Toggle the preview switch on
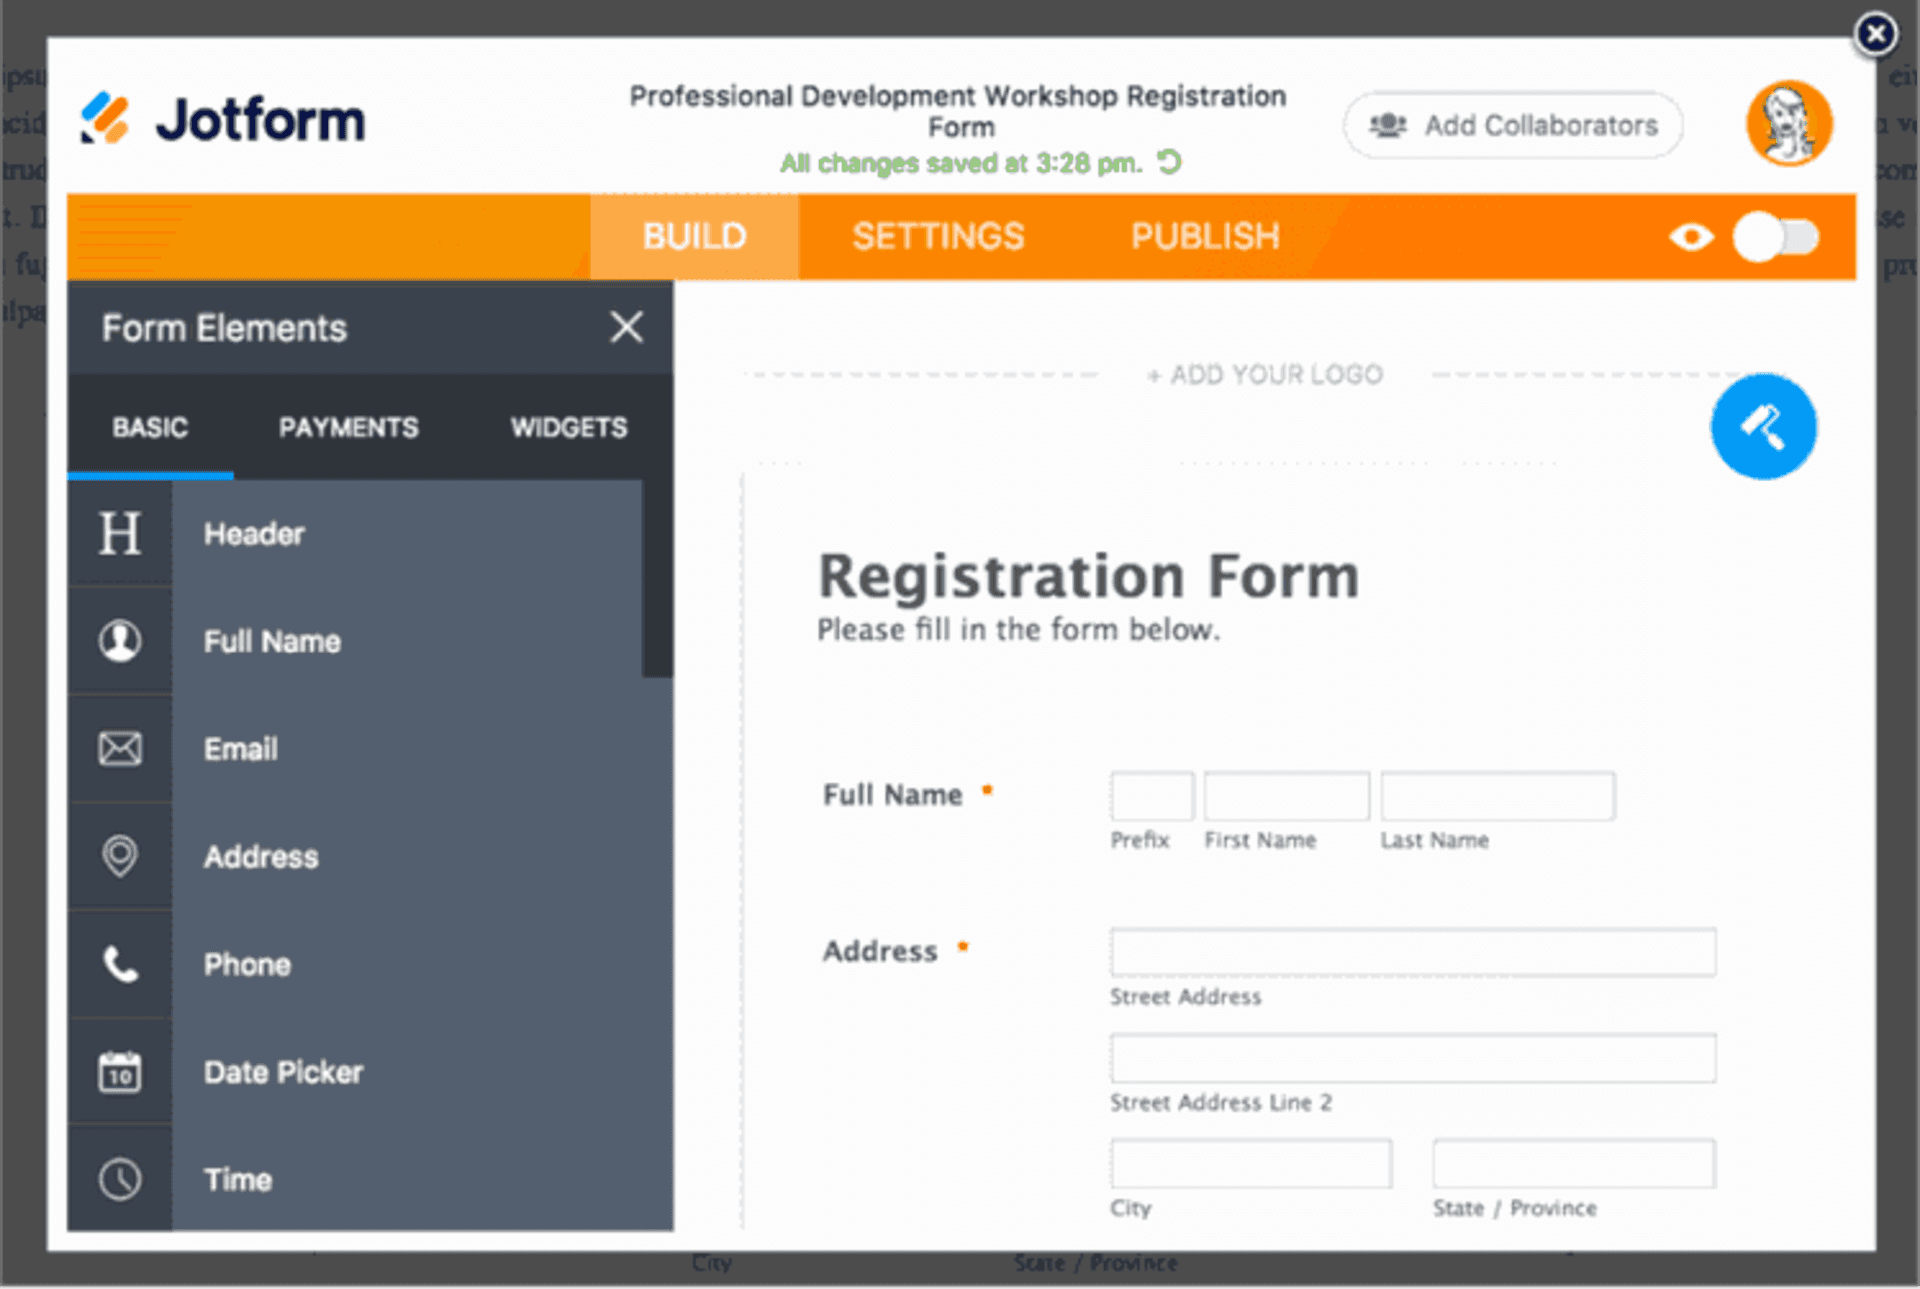 click(1777, 236)
